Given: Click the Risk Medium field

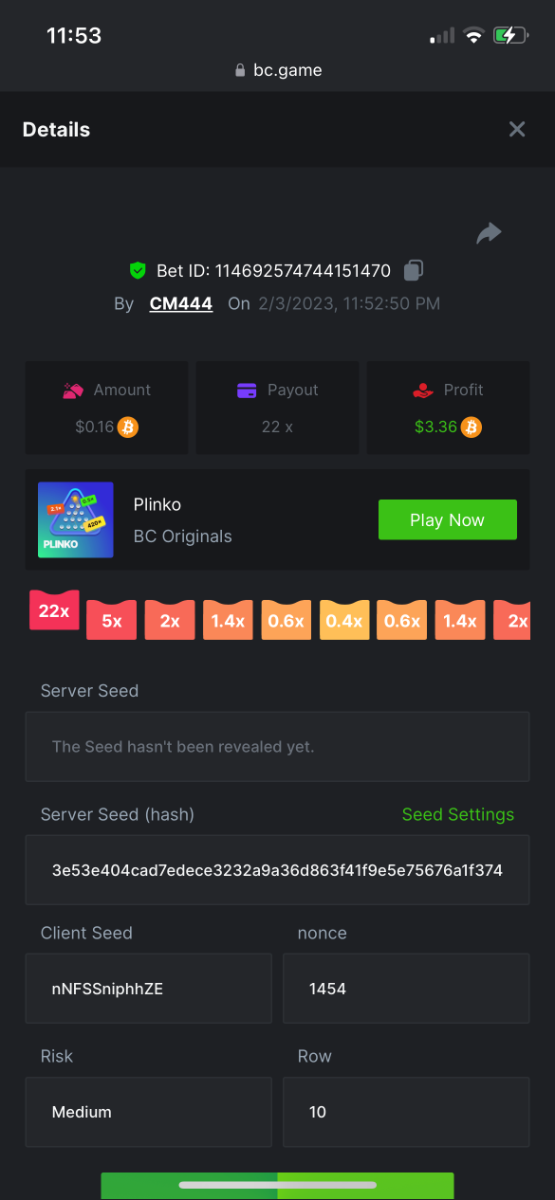Looking at the screenshot, I should (148, 1112).
